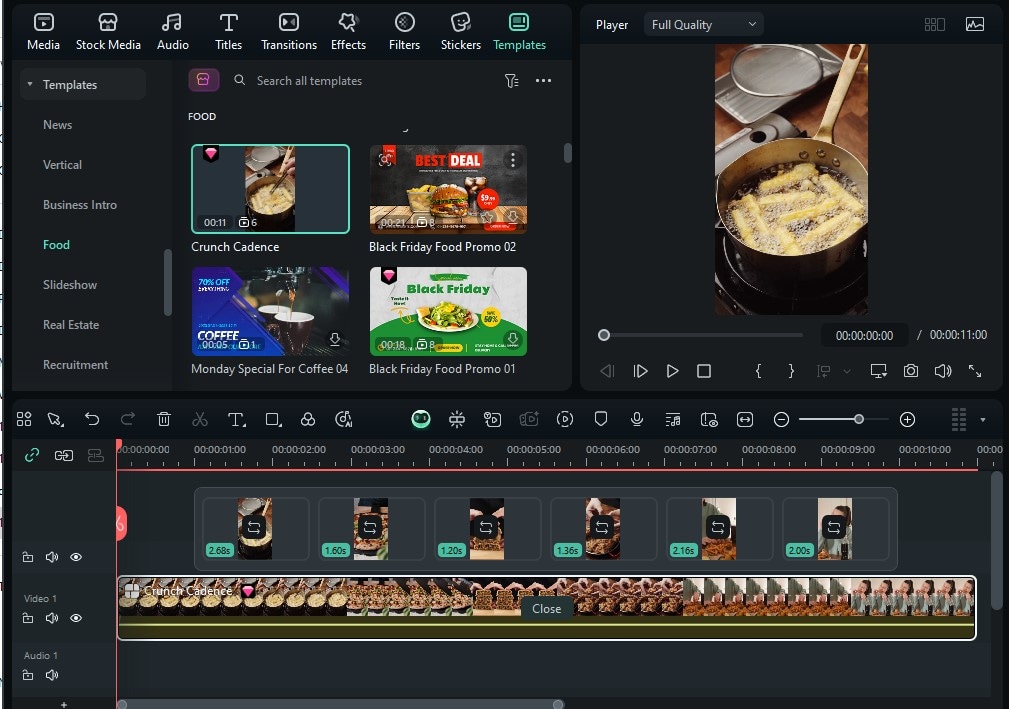Open the AI assistant face icon

coord(421,419)
